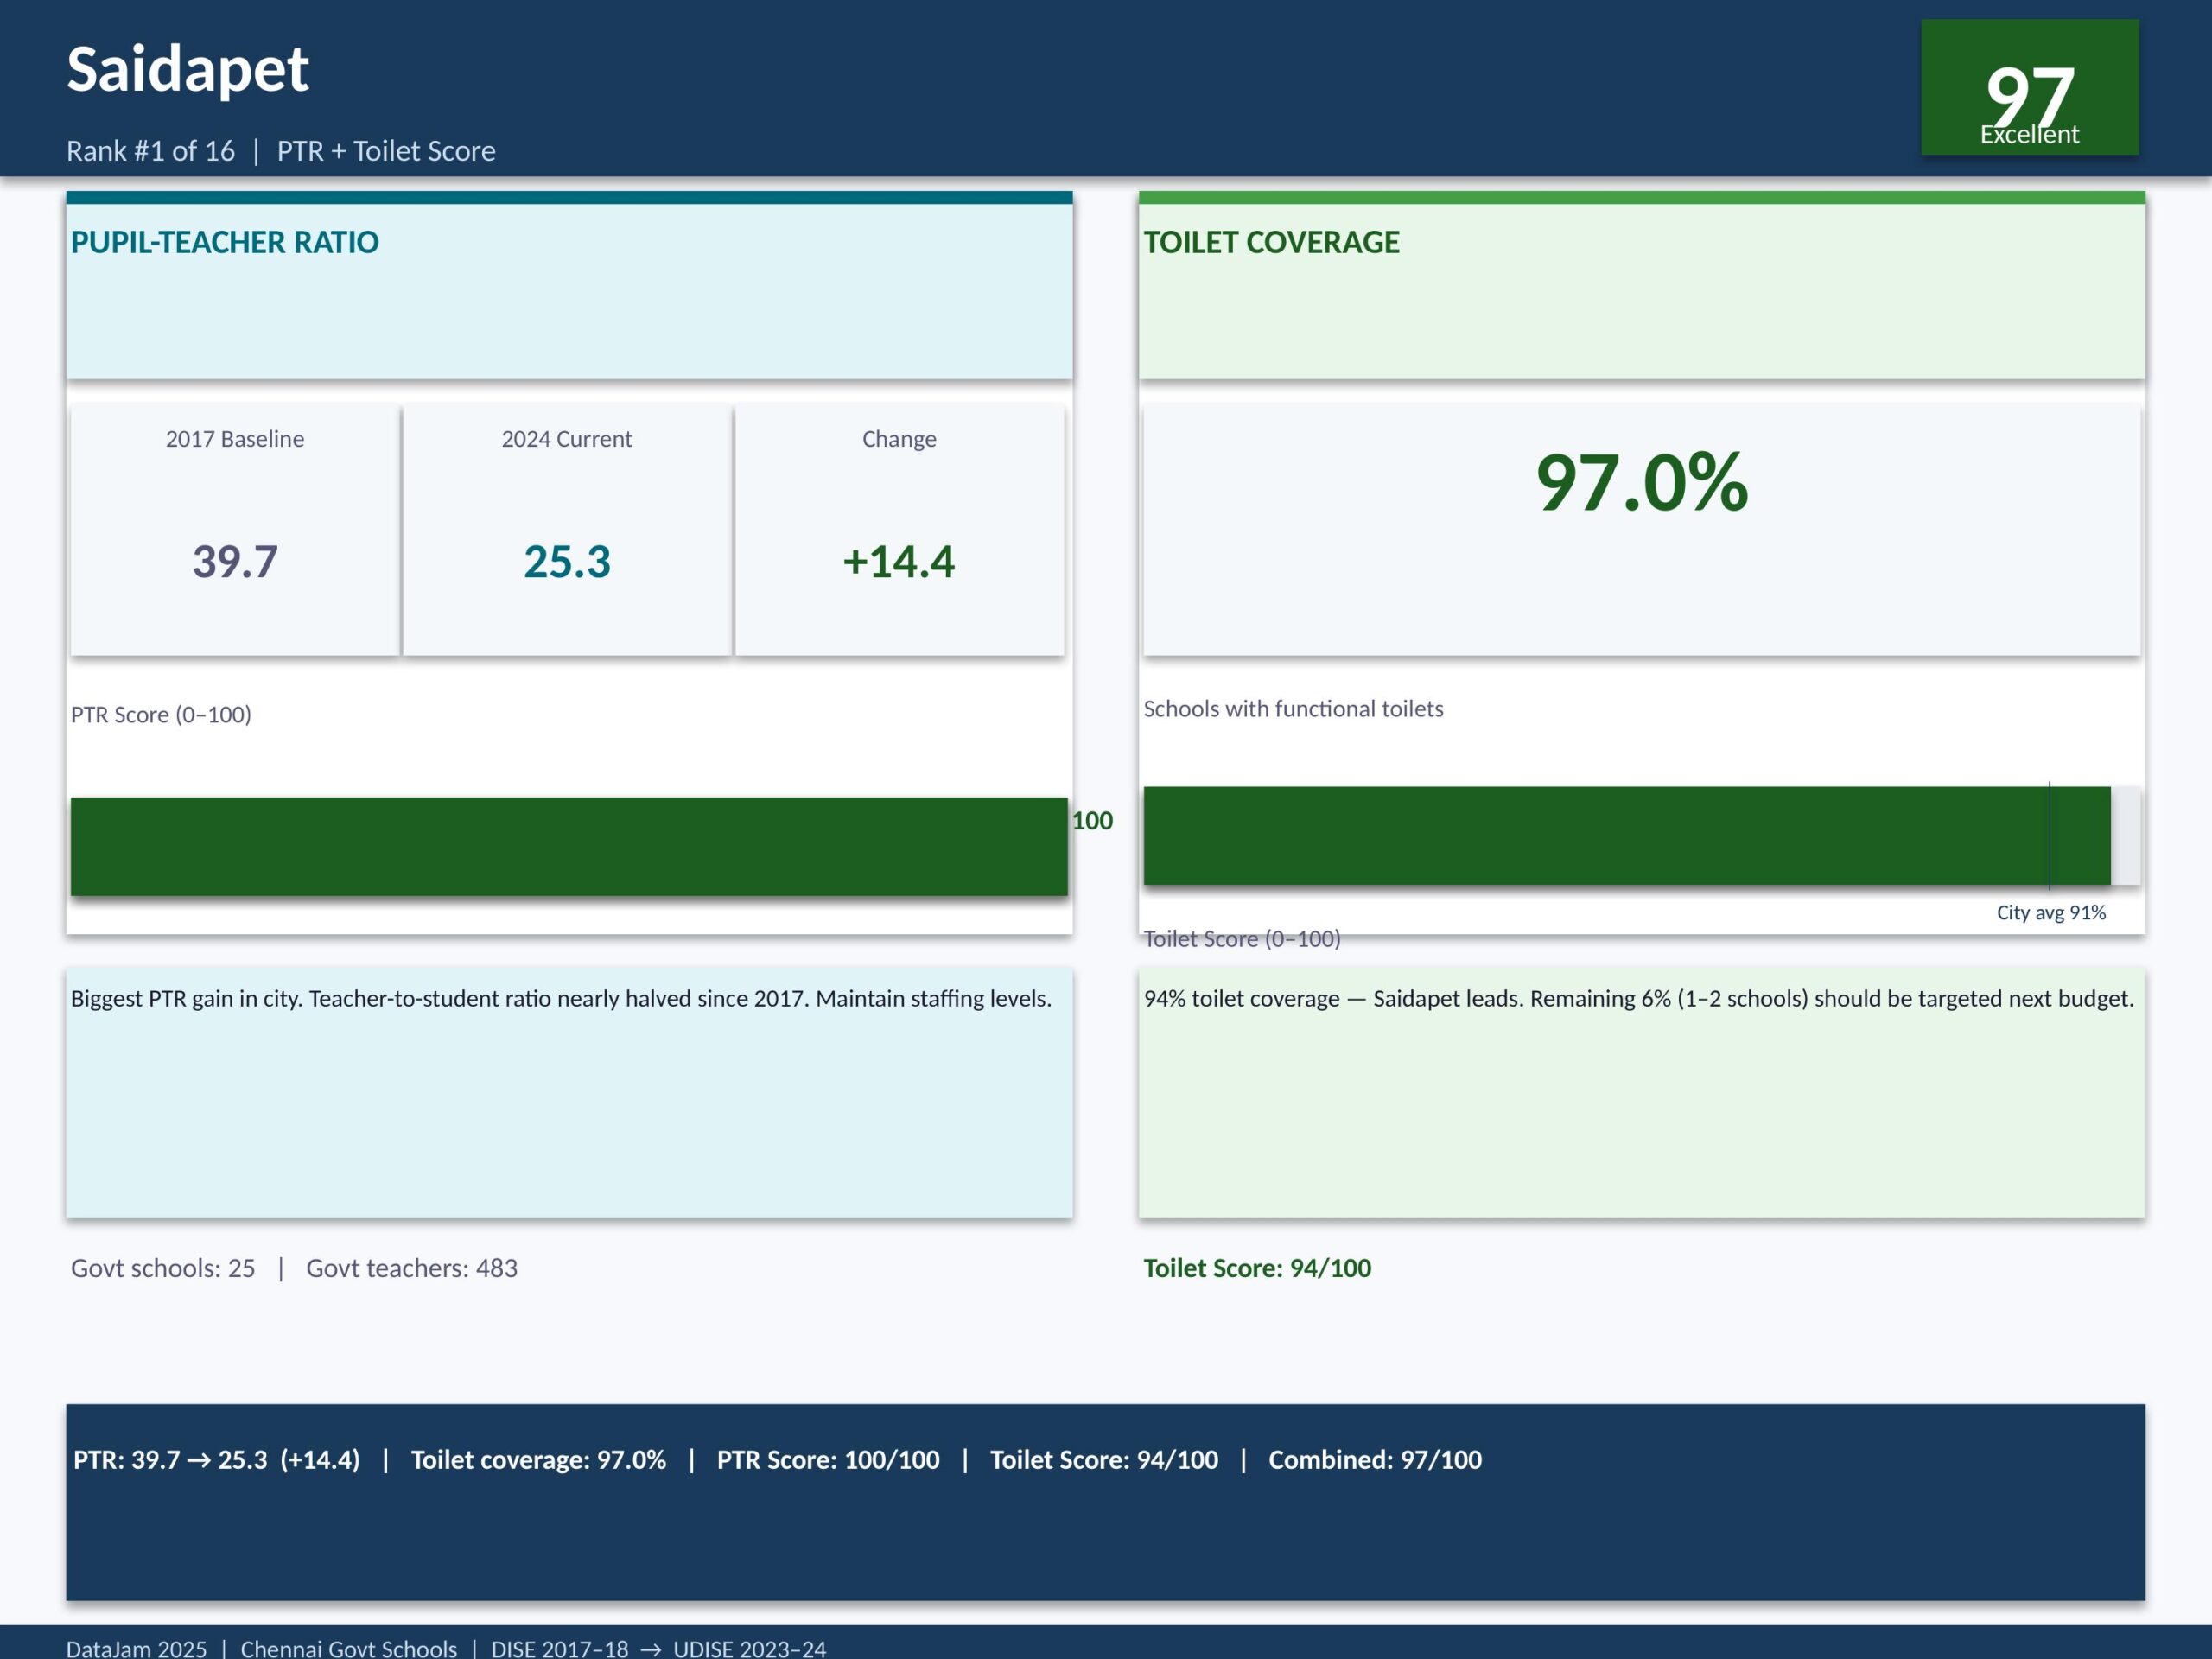Click the PTR Score green progress bar
This screenshot has height=1659, width=2212.
pyautogui.click(x=568, y=846)
